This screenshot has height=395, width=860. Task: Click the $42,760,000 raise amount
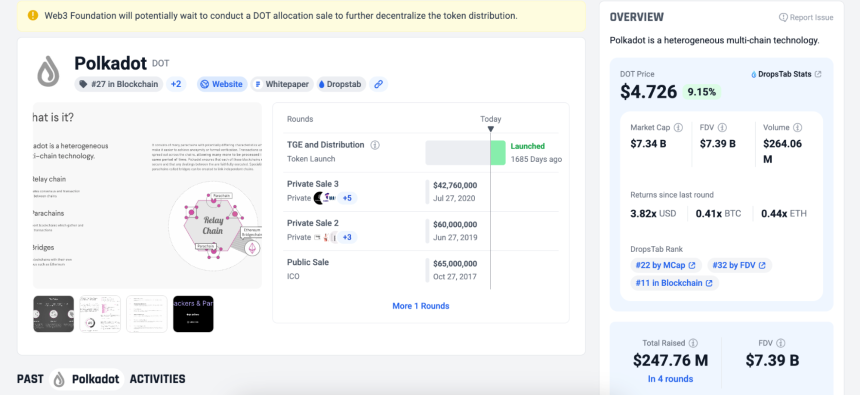click(455, 185)
